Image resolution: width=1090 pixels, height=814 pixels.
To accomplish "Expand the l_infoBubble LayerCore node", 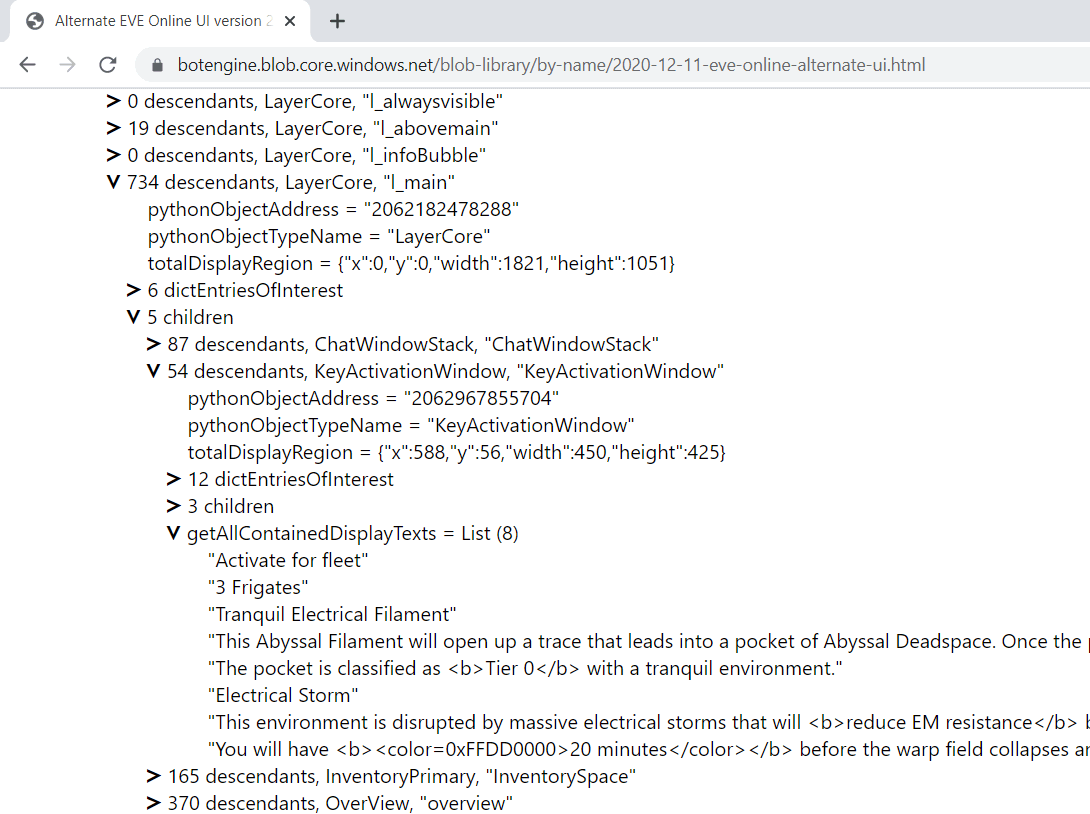I will (x=113, y=156).
